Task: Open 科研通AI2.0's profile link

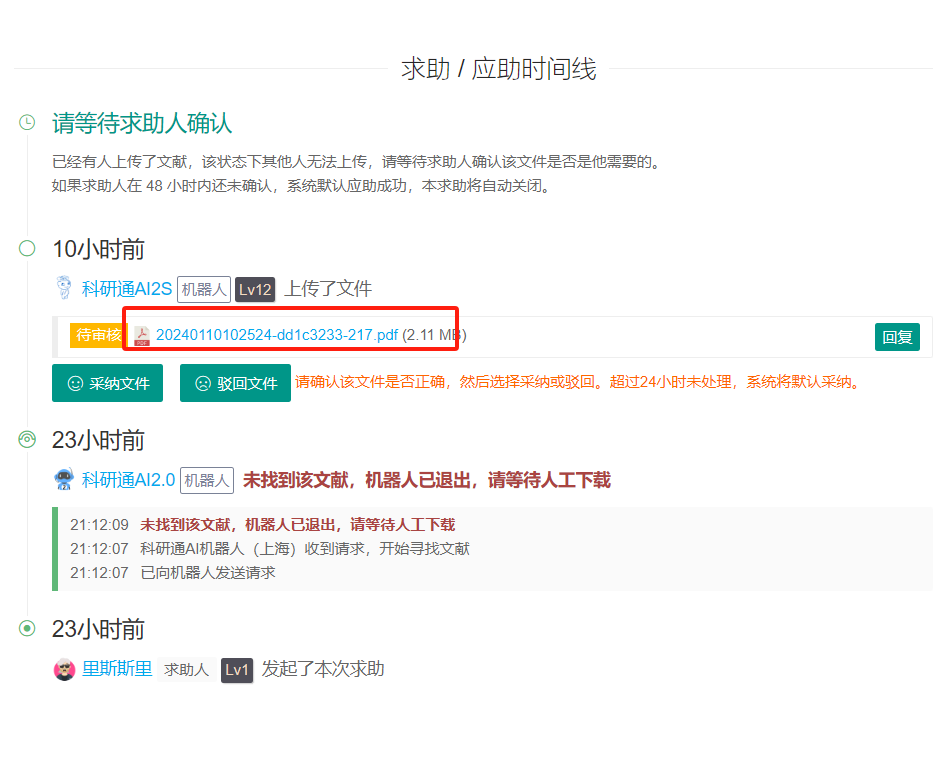Action: click(x=127, y=479)
